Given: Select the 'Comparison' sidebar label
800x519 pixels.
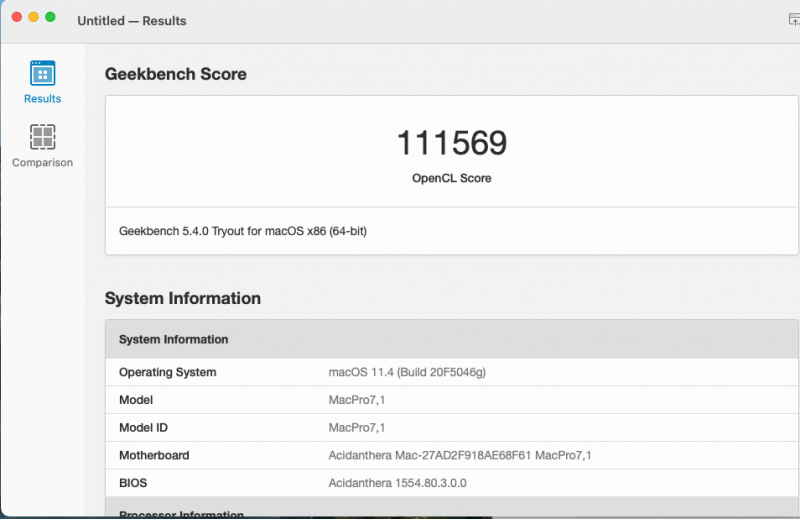Looking at the screenshot, I should coord(42,162).
